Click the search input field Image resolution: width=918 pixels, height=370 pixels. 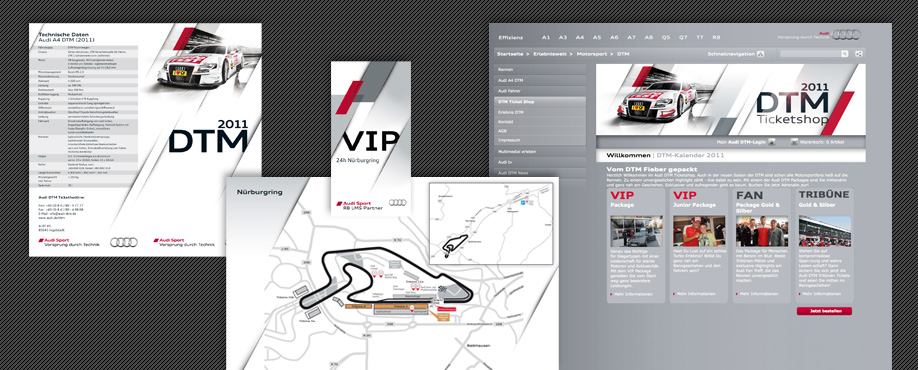pyautogui.click(x=810, y=54)
